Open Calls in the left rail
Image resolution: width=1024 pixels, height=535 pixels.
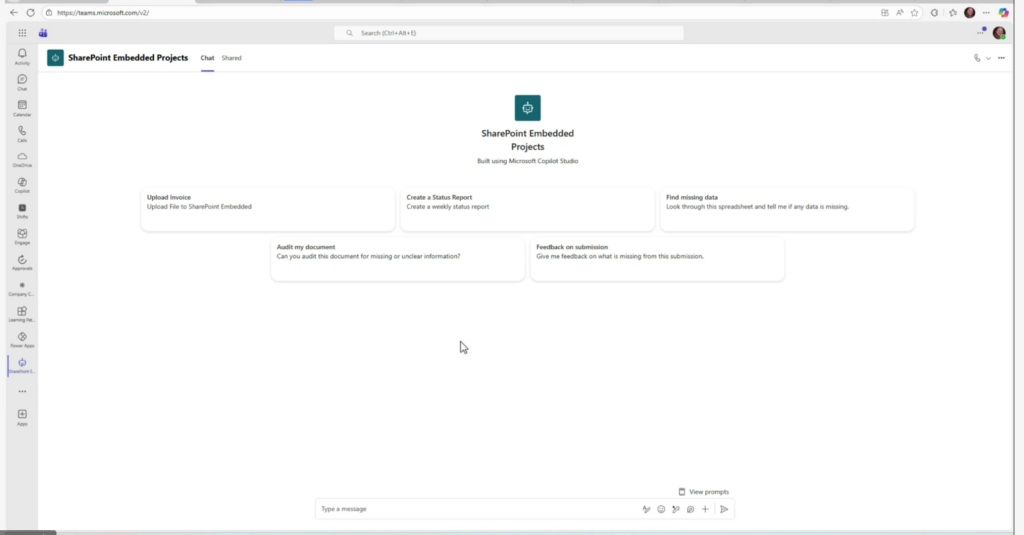22,134
